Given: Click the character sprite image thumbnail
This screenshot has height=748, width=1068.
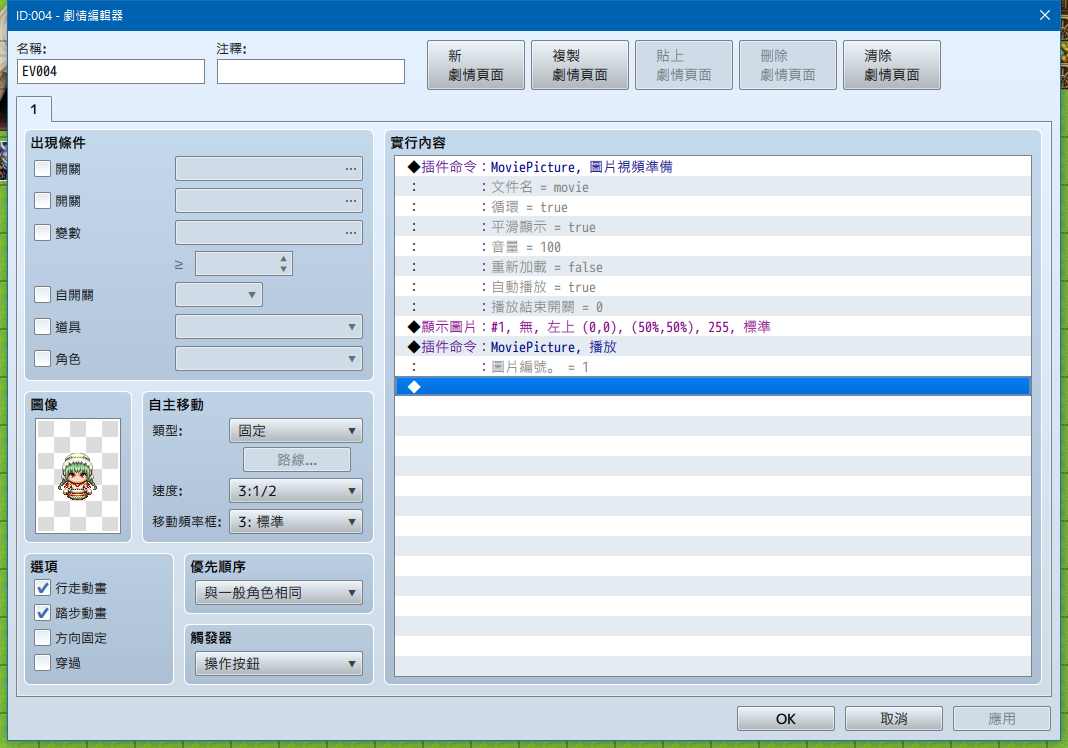Looking at the screenshot, I should click(x=78, y=476).
